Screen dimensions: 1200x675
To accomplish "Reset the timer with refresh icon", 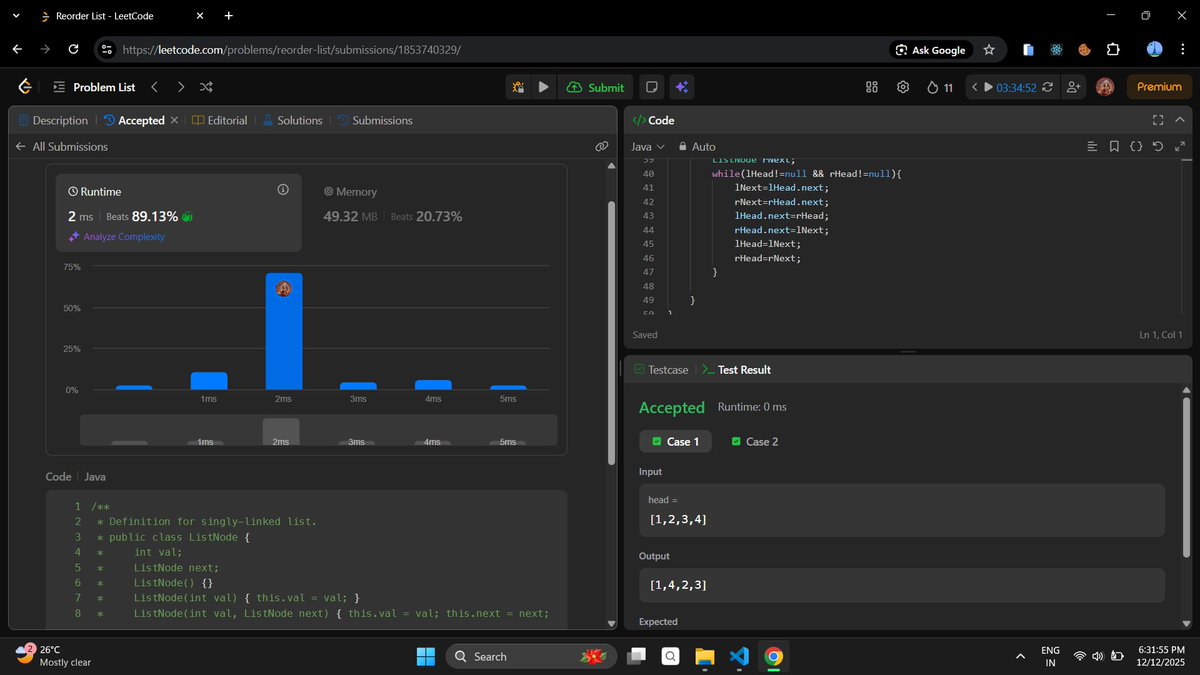I will (1048, 87).
